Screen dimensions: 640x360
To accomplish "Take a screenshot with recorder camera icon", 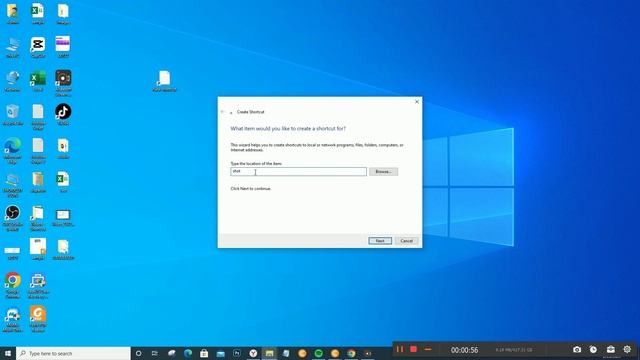I will point(577,349).
